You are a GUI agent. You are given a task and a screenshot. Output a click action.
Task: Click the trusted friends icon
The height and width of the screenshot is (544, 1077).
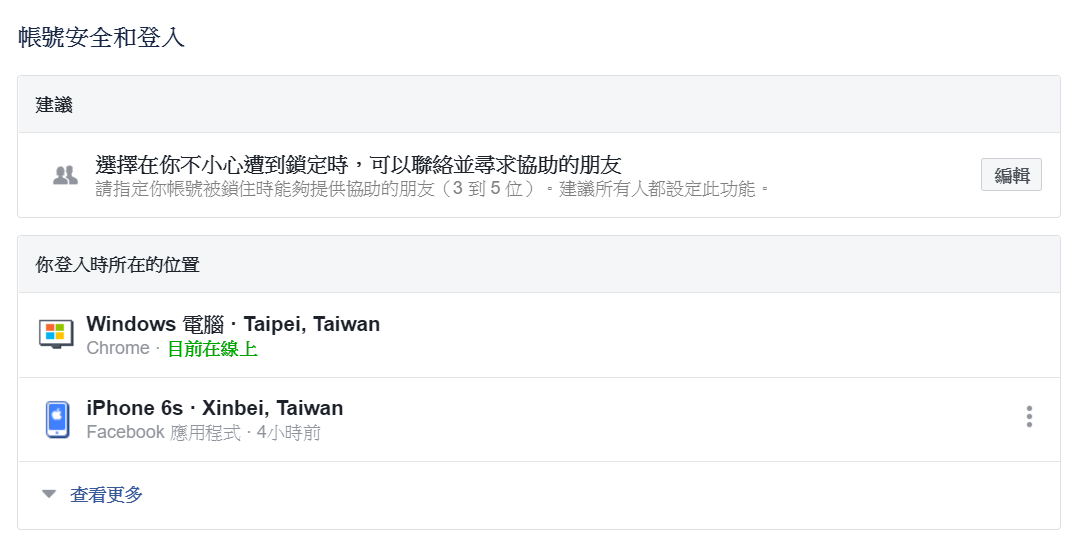click(x=65, y=176)
